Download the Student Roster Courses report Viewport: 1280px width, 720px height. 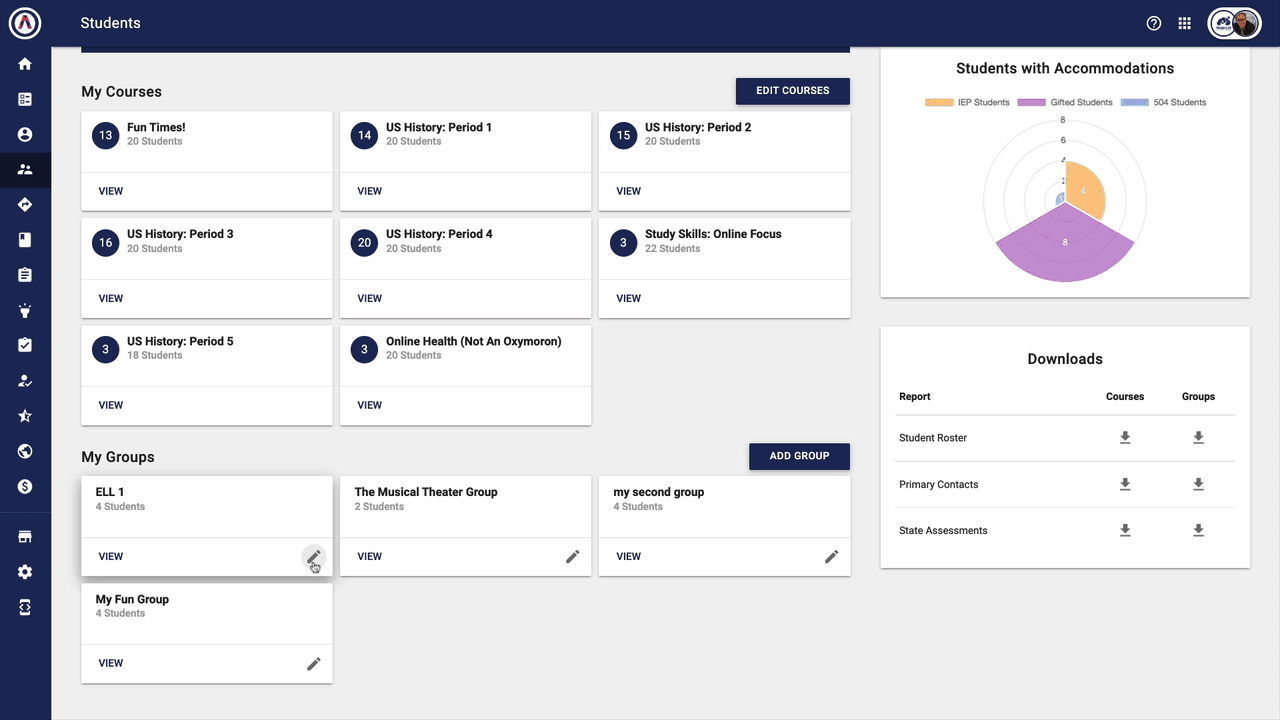pyautogui.click(x=1125, y=437)
